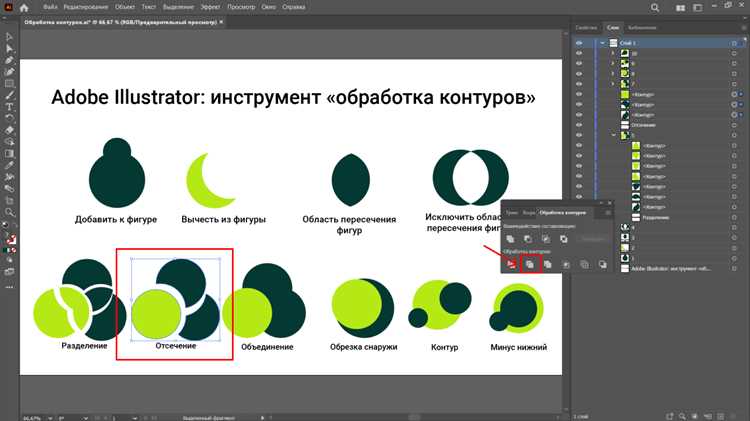This screenshot has width=750, height=421.
Task: Click Intersect shape mode icon
Action: [x=546, y=238]
